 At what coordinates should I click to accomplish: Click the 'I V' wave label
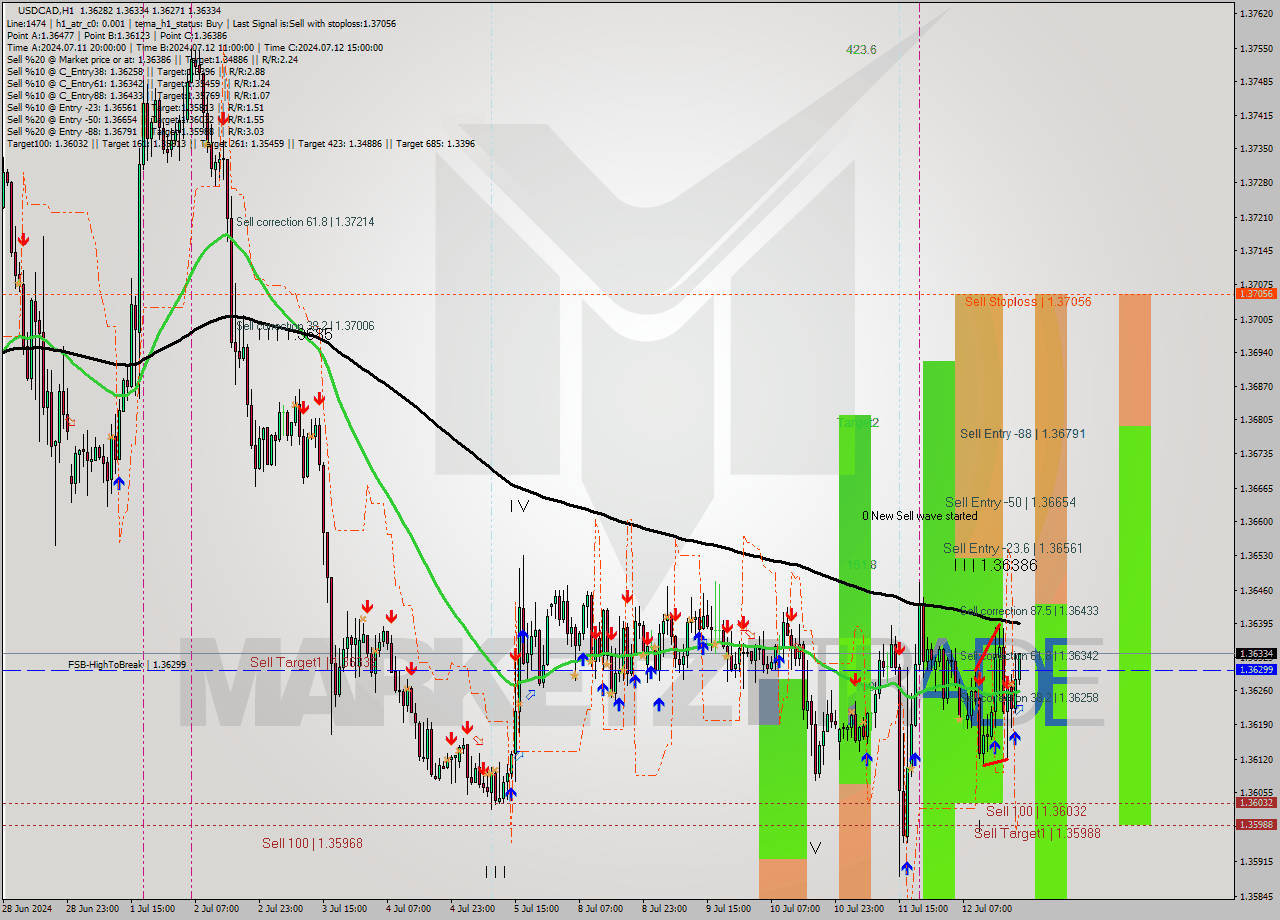[x=519, y=506]
